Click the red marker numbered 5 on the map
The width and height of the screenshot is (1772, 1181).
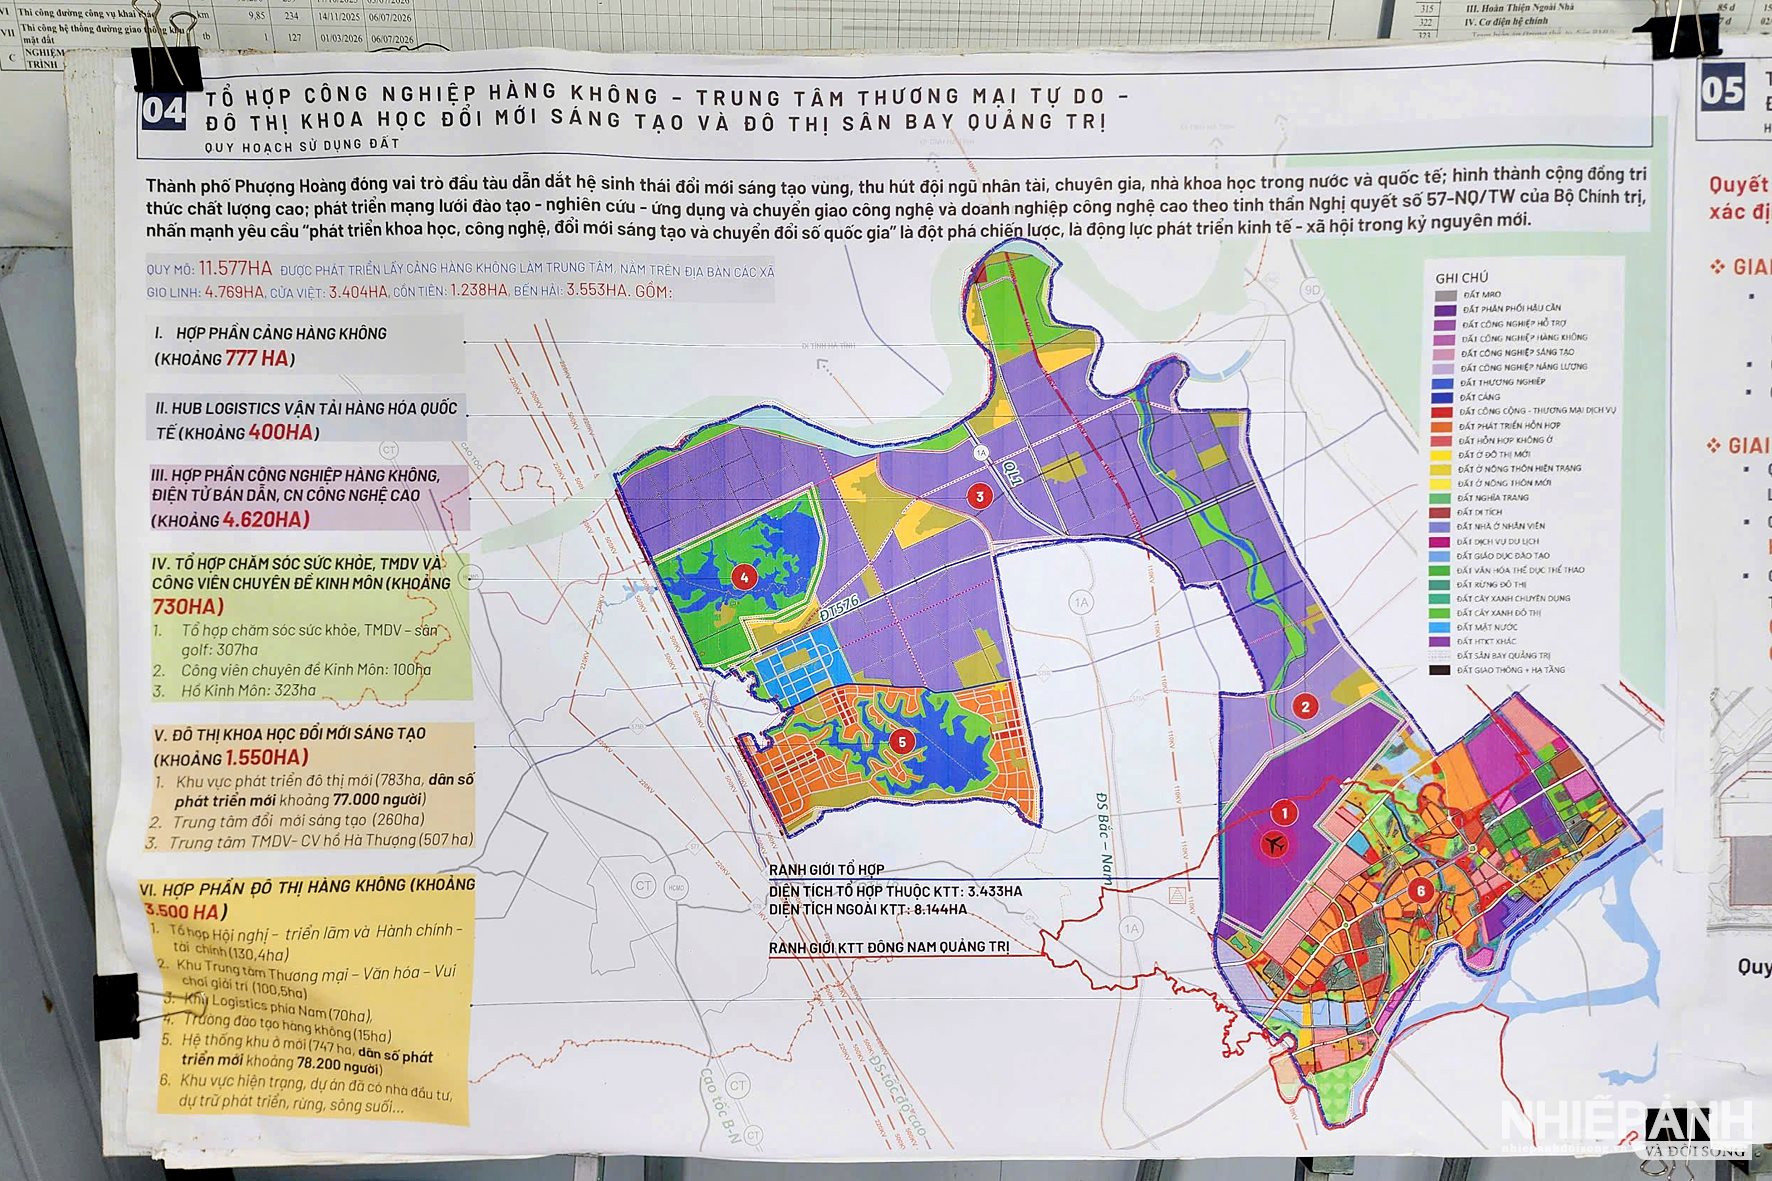tap(902, 742)
